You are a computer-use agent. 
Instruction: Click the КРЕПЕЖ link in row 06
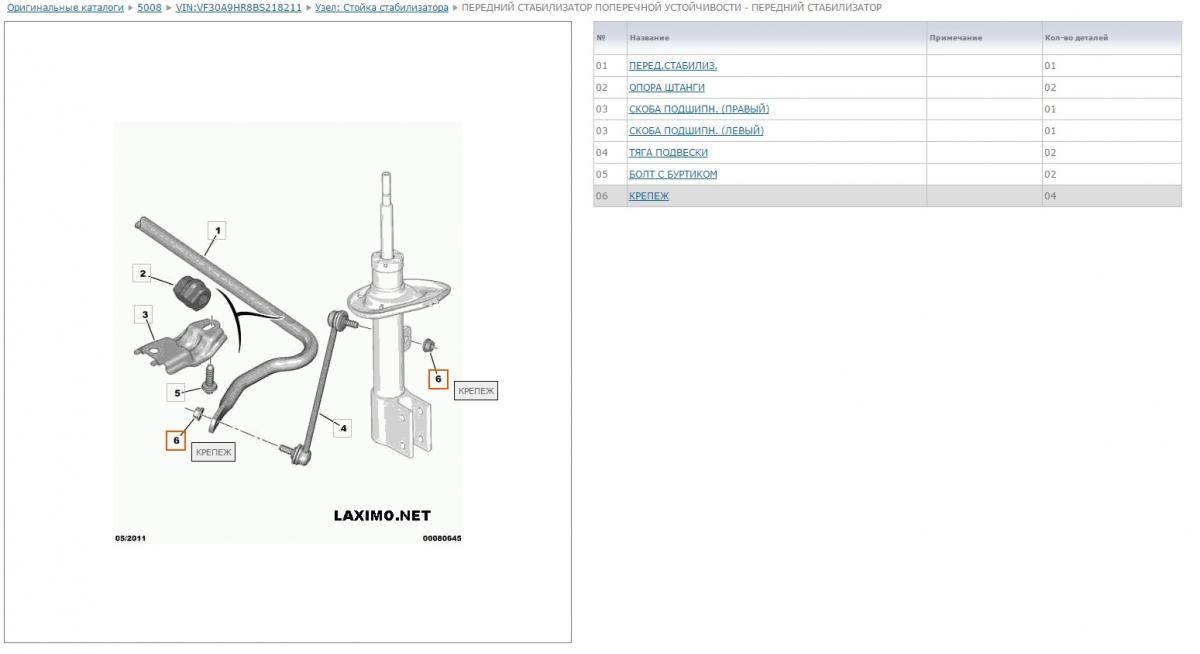pyautogui.click(x=648, y=196)
